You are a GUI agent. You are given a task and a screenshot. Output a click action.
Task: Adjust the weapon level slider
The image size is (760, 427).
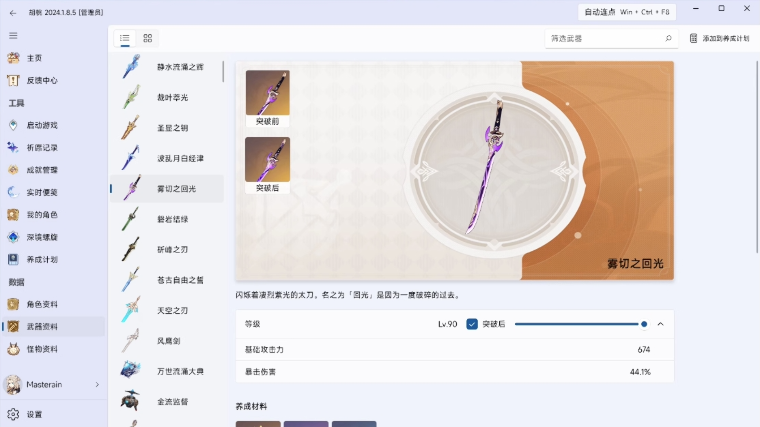580,324
